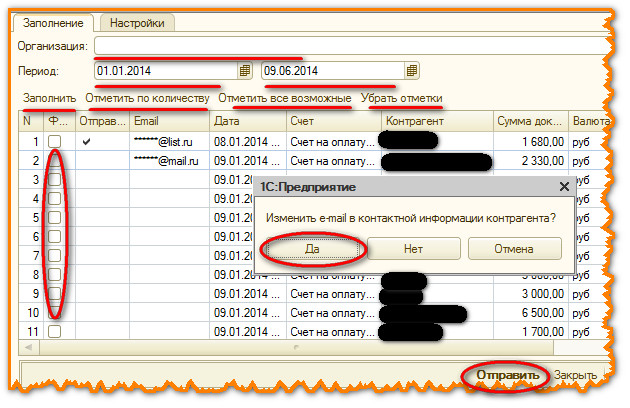Confirm with the Да button
The height and width of the screenshot is (408, 630).
click(312, 249)
